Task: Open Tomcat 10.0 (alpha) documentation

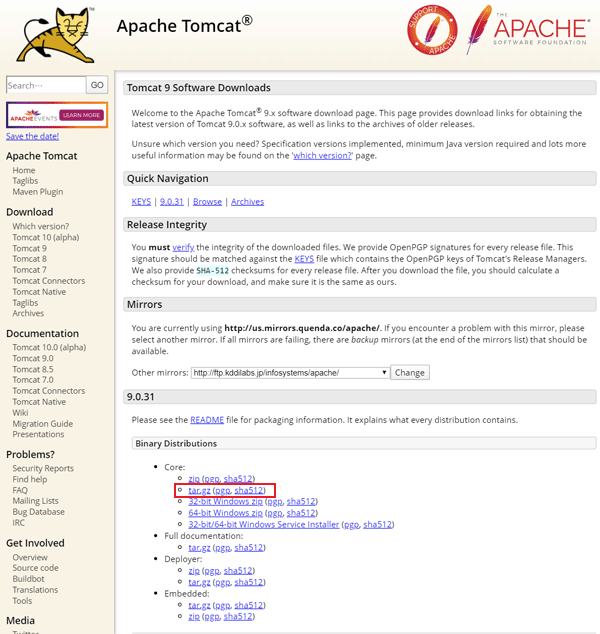Action: tap(49, 347)
